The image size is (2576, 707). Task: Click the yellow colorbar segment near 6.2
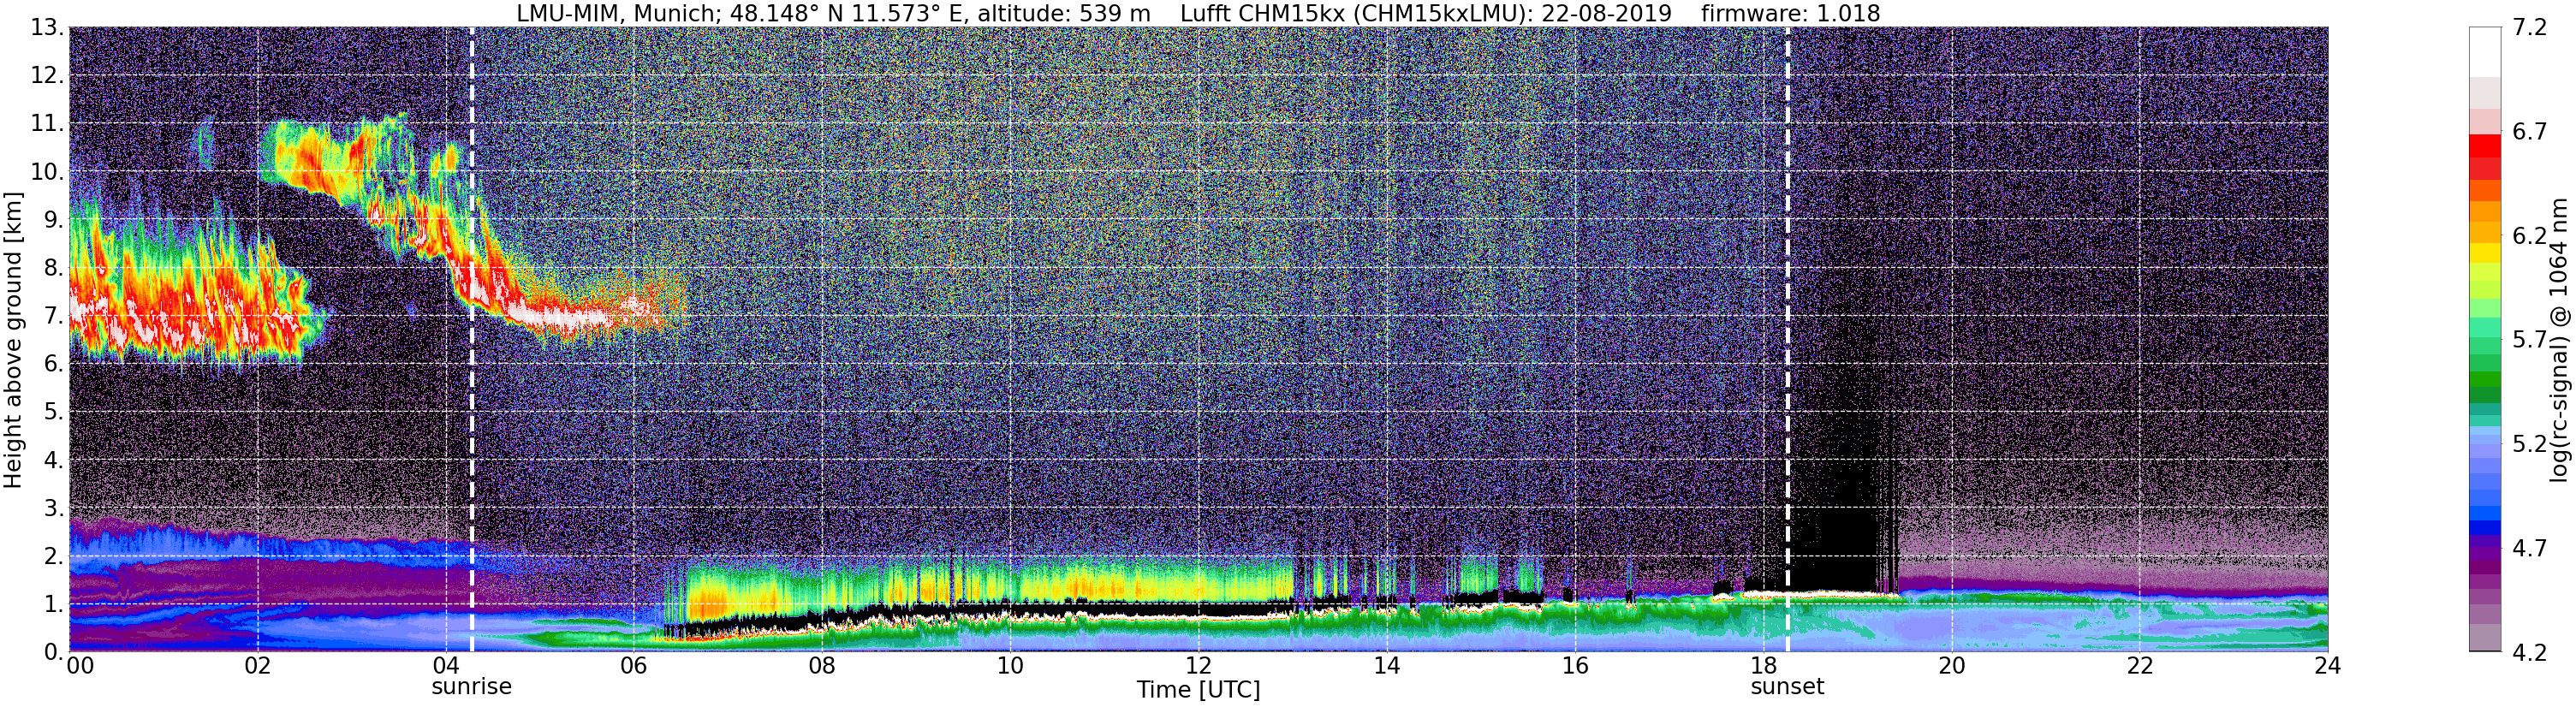(x=2485, y=253)
